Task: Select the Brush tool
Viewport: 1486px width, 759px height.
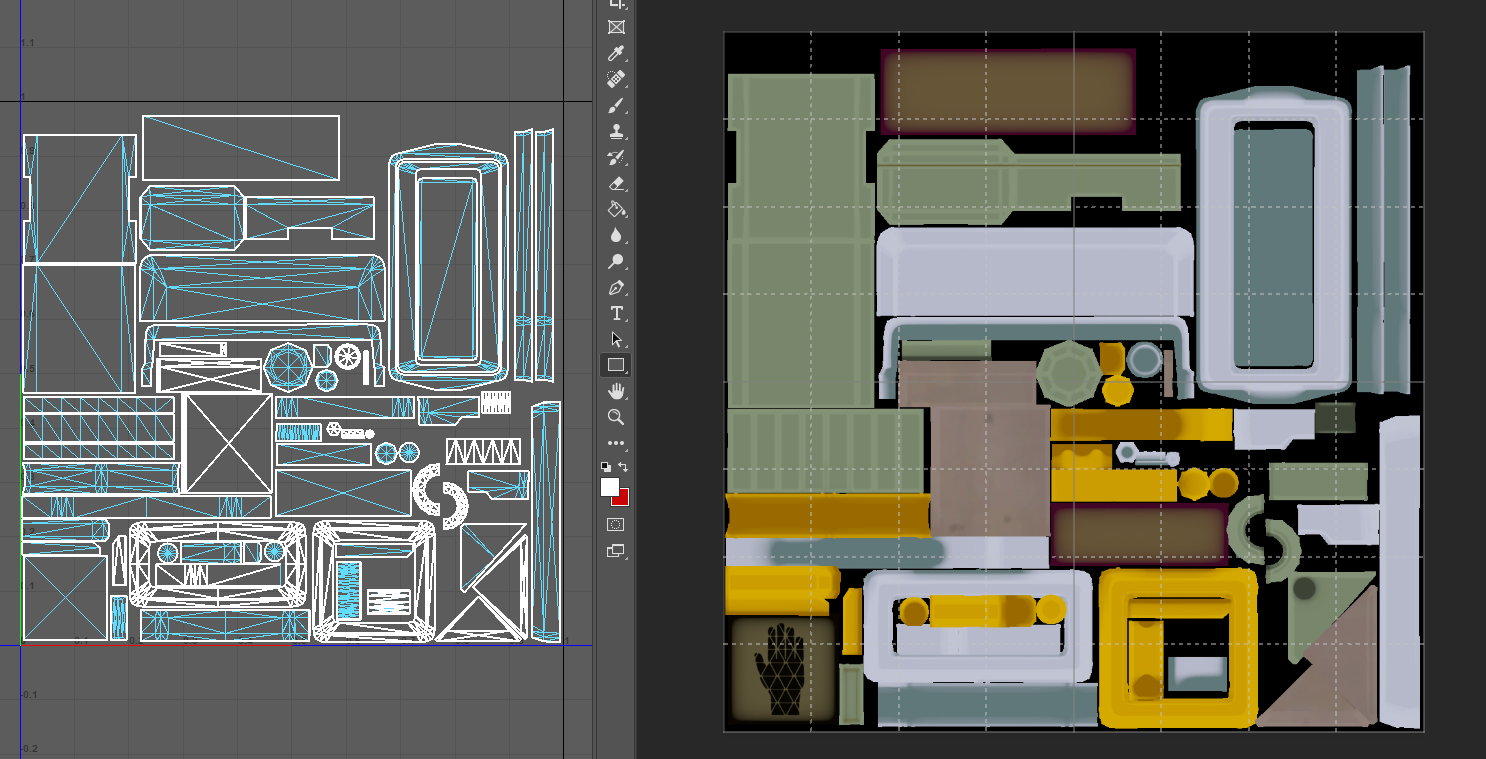Action: [x=616, y=105]
